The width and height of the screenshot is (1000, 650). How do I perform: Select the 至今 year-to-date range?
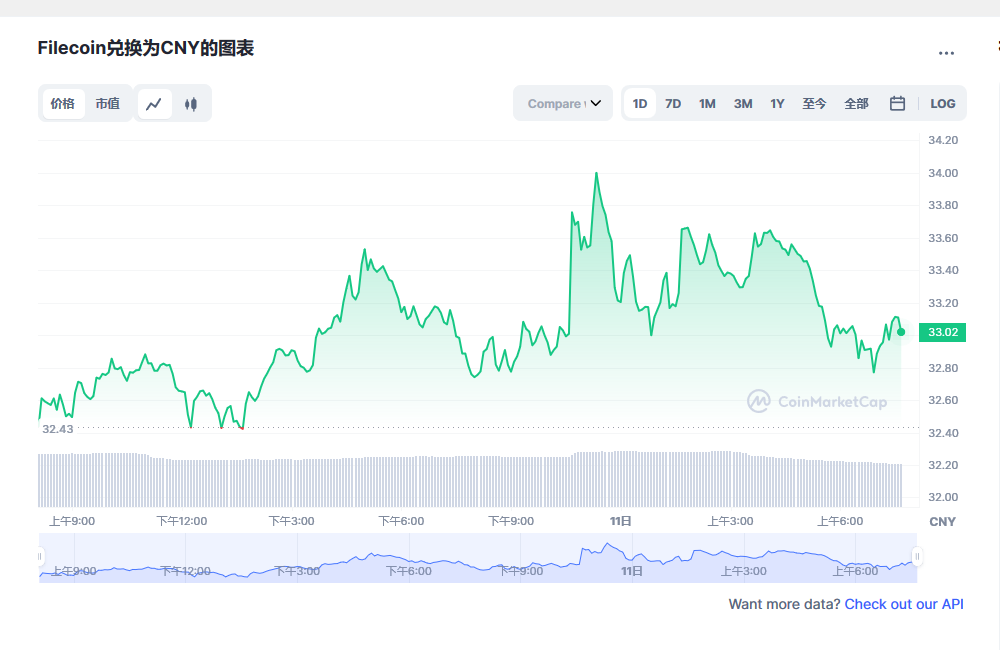pyautogui.click(x=814, y=103)
